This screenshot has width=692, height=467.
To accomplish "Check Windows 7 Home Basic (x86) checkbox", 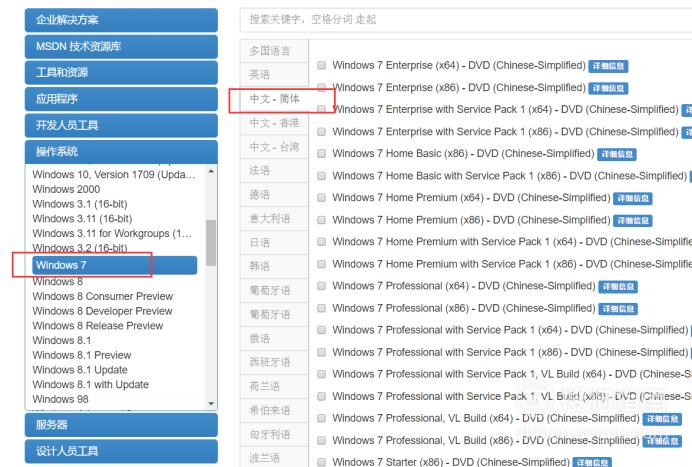I will click(322, 154).
